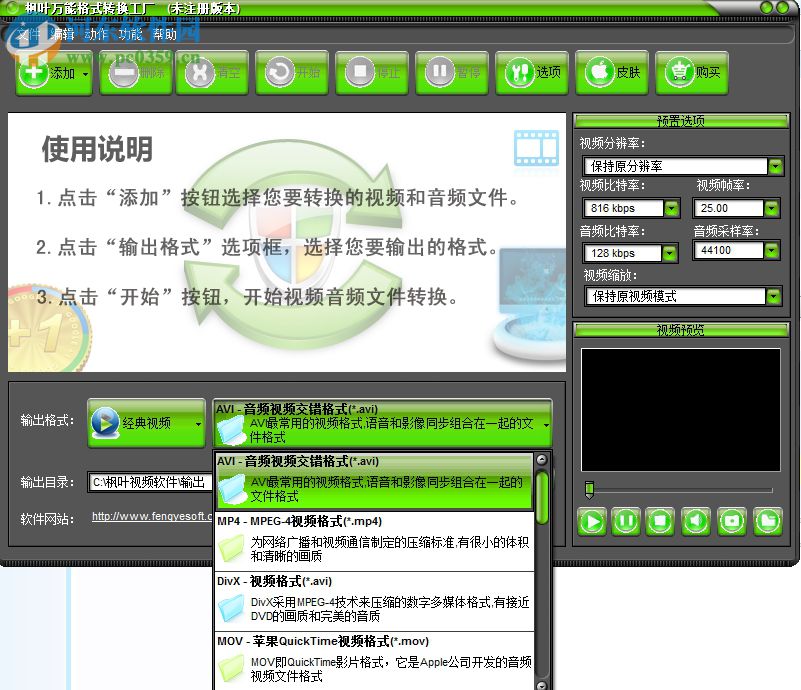Open the 音频采样率 sample rate dropdown

(774, 252)
